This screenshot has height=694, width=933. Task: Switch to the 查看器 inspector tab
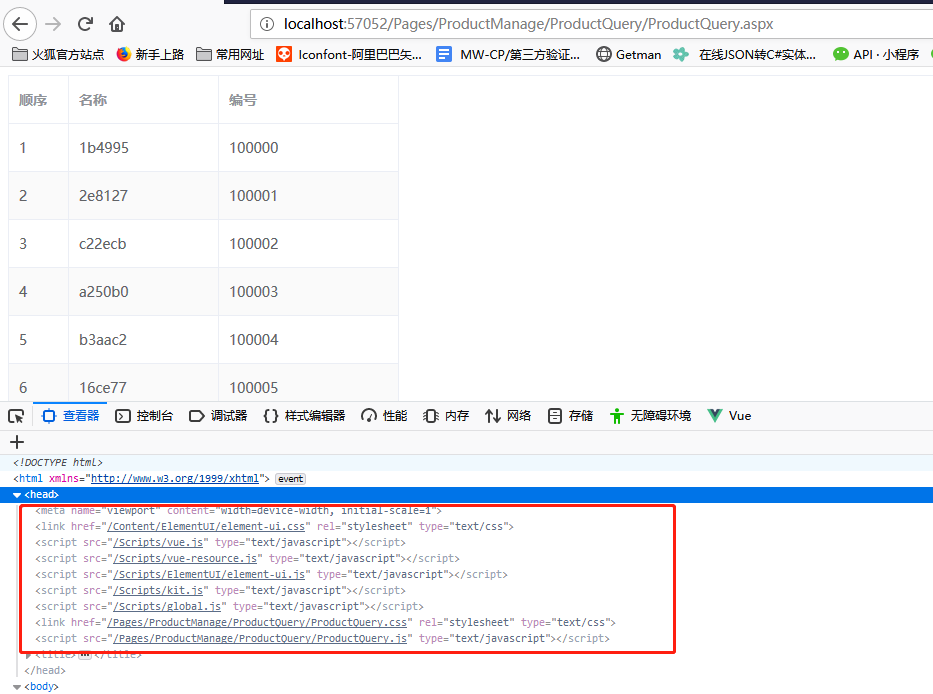(x=70, y=416)
